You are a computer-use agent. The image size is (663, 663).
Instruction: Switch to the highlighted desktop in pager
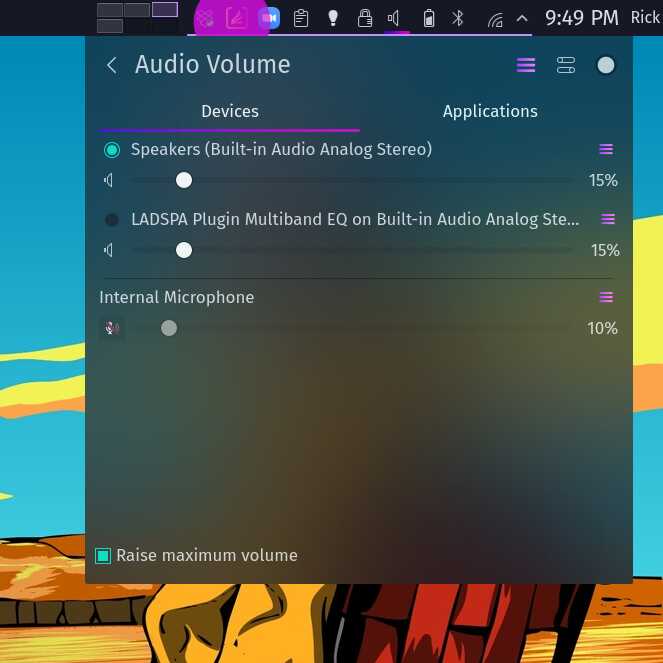tap(165, 9)
